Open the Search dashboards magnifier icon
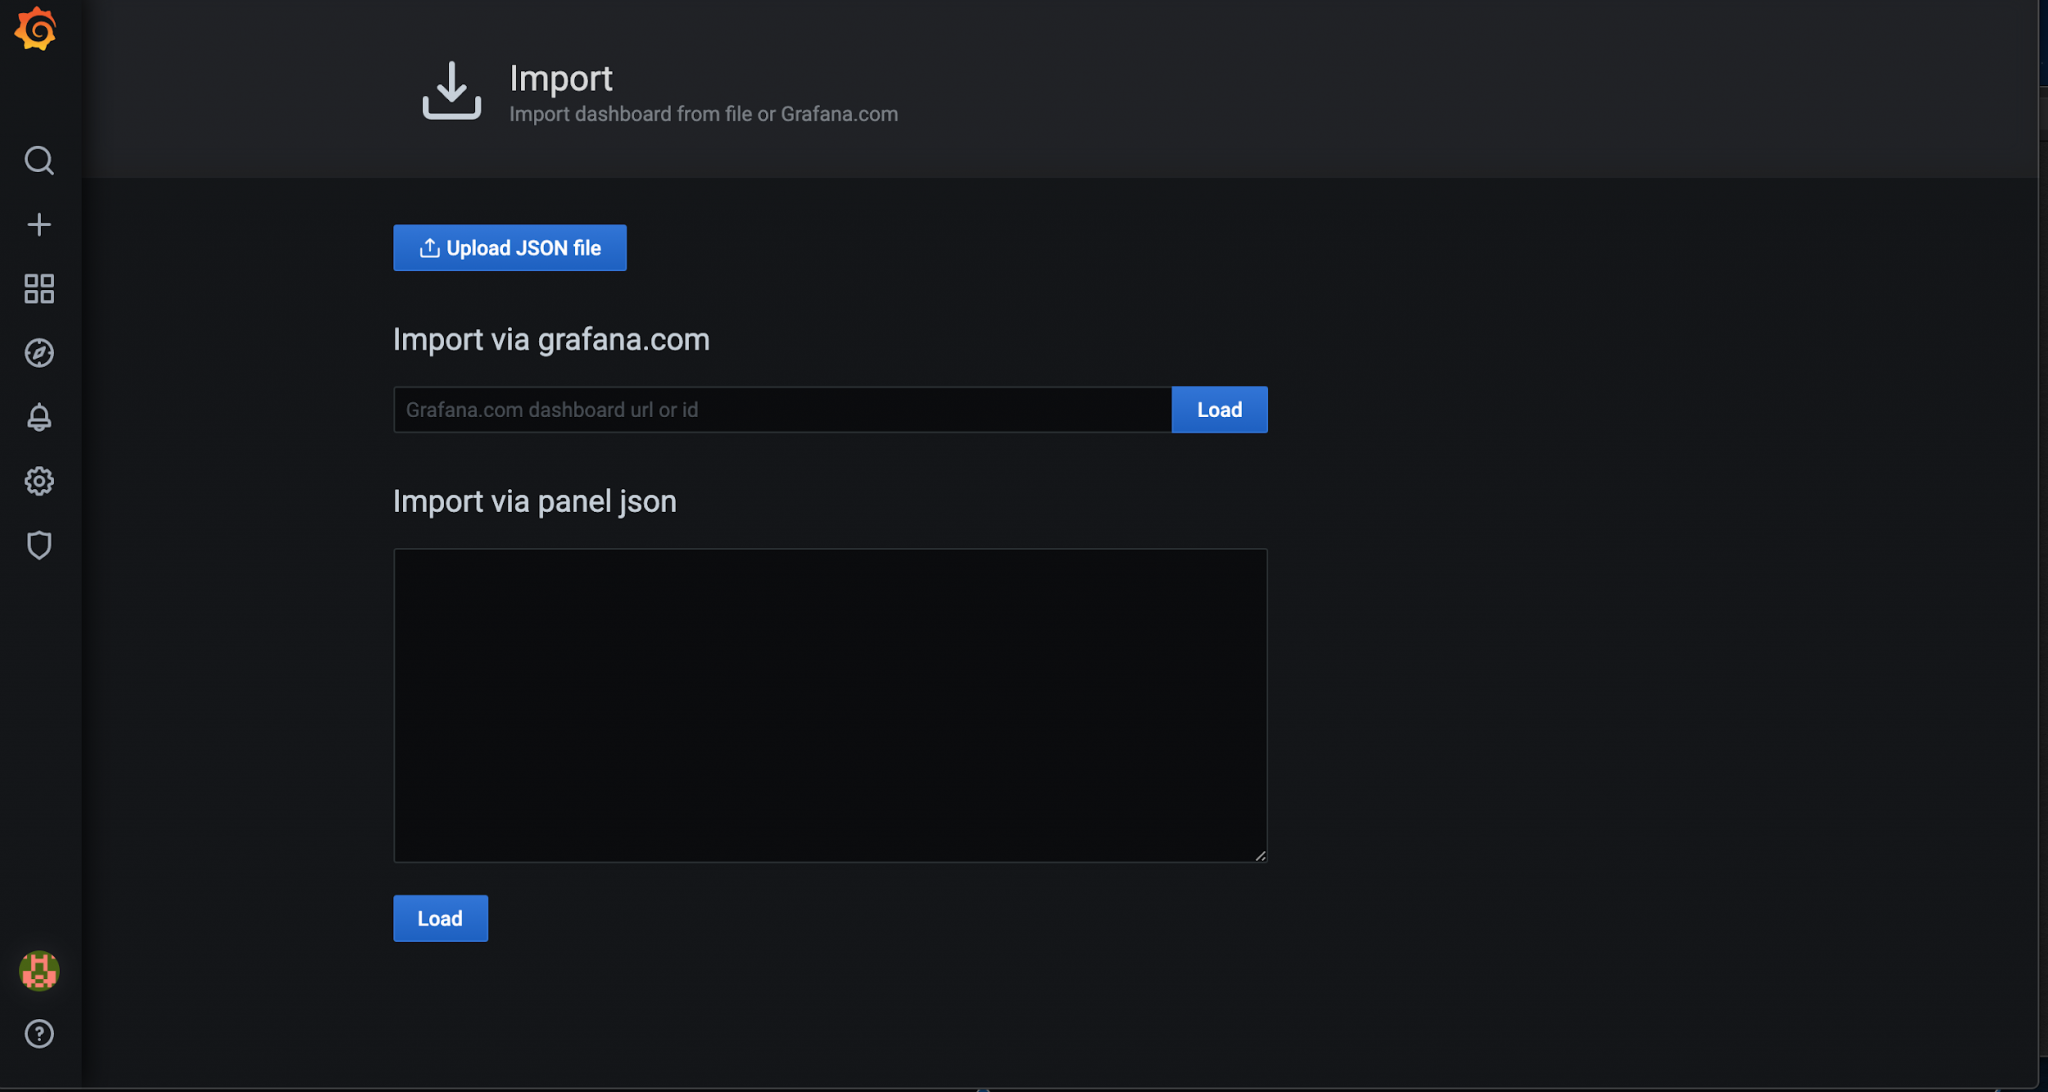Screen dimensions: 2048x1092 coord(39,160)
